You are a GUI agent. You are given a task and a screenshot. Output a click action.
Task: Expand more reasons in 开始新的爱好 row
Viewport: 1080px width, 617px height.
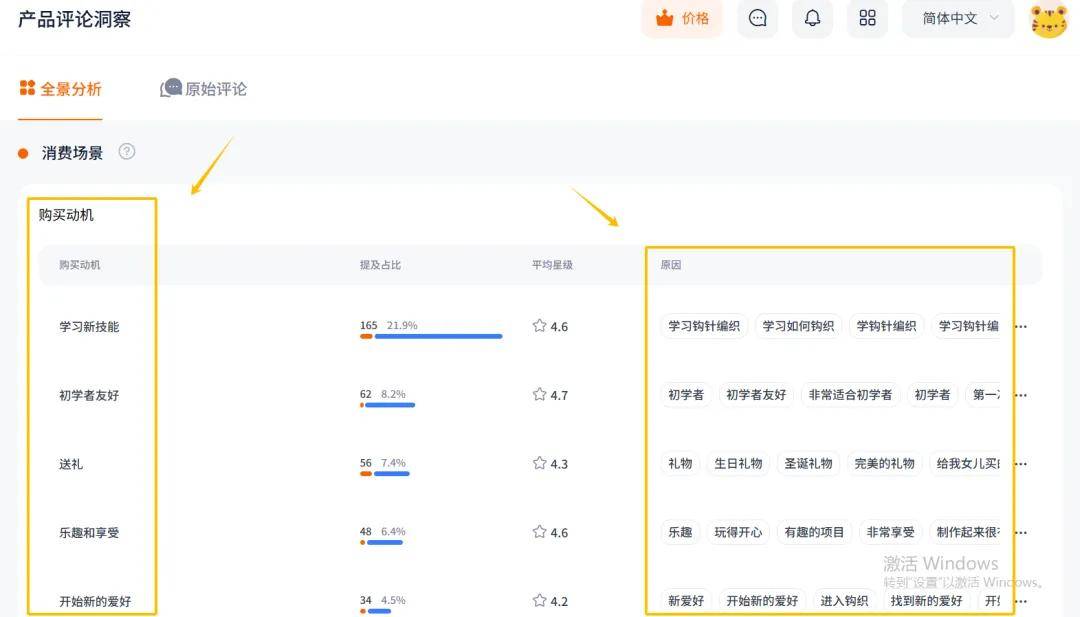pos(1021,601)
